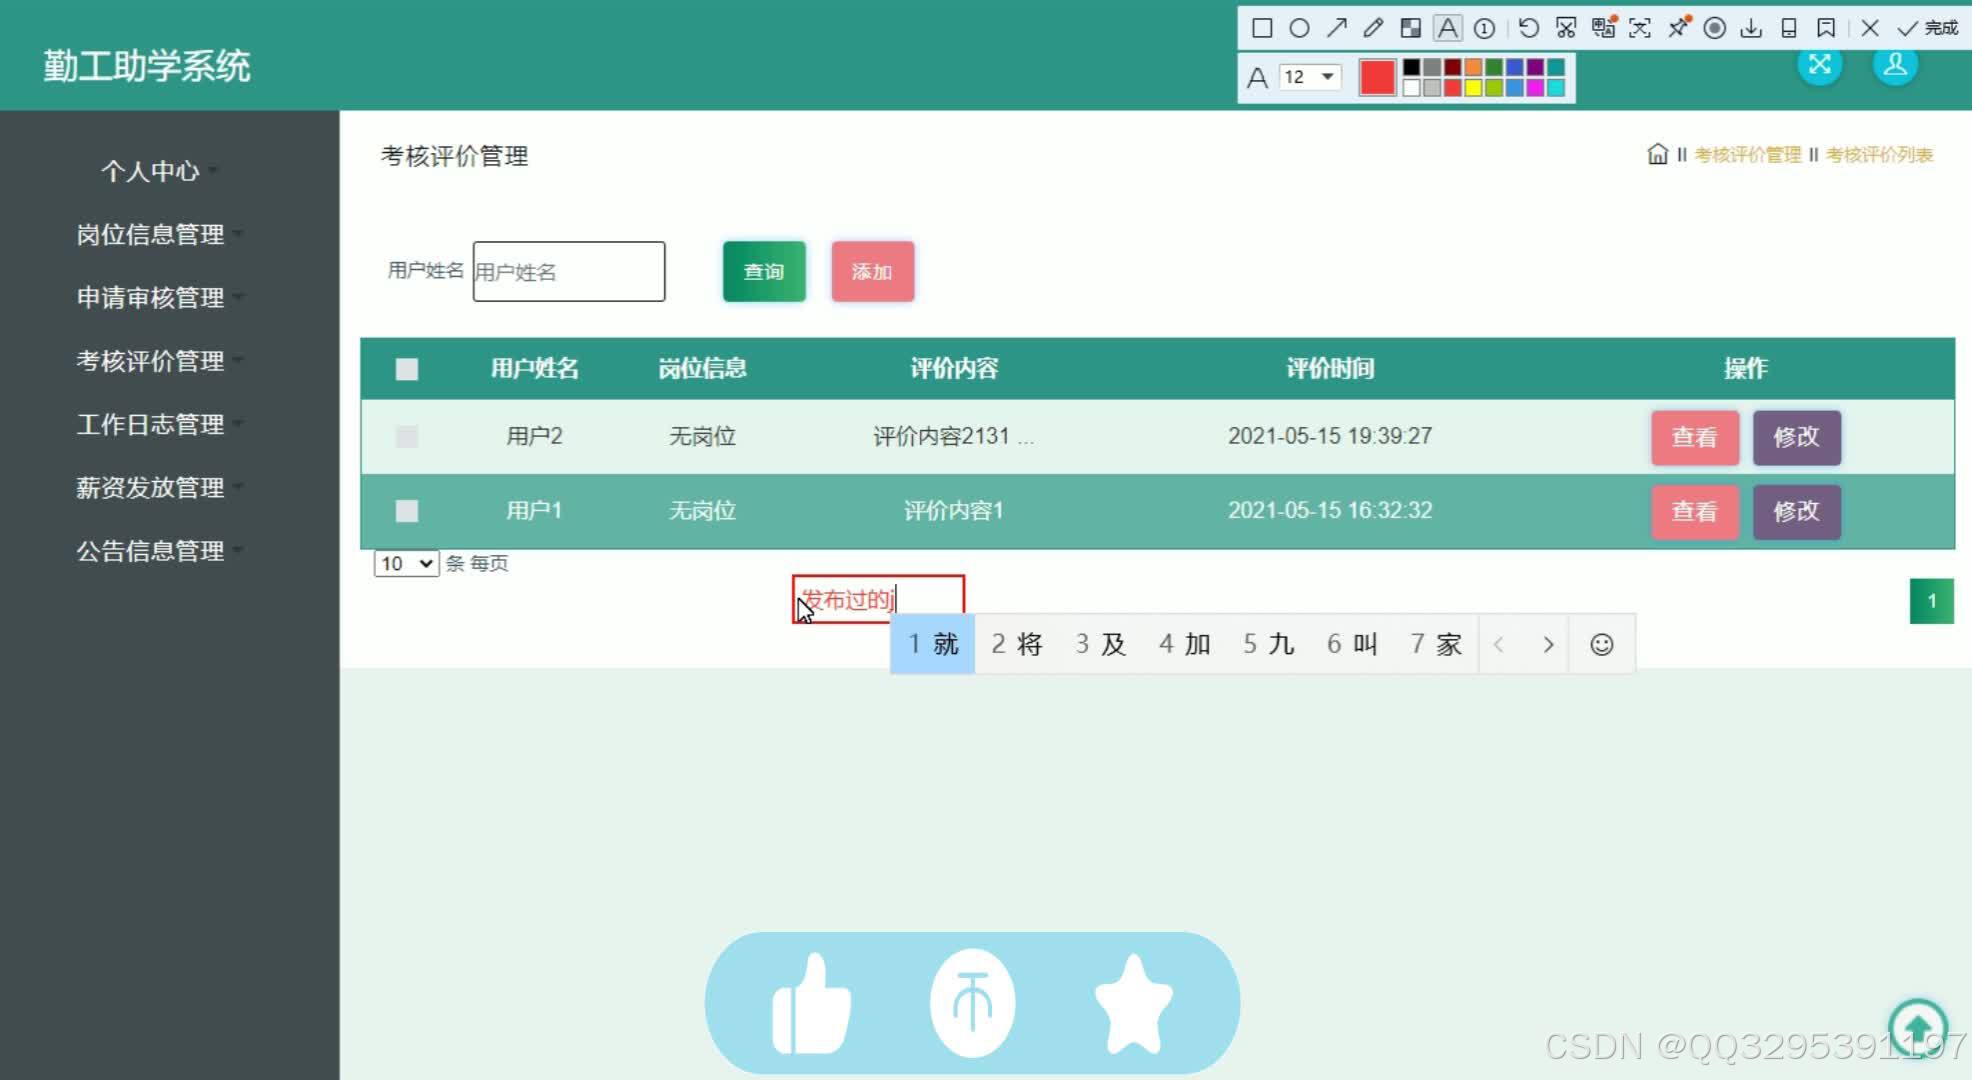Image resolution: width=1972 pixels, height=1080 pixels.
Task: Undo the last annotation
Action: (1529, 28)
